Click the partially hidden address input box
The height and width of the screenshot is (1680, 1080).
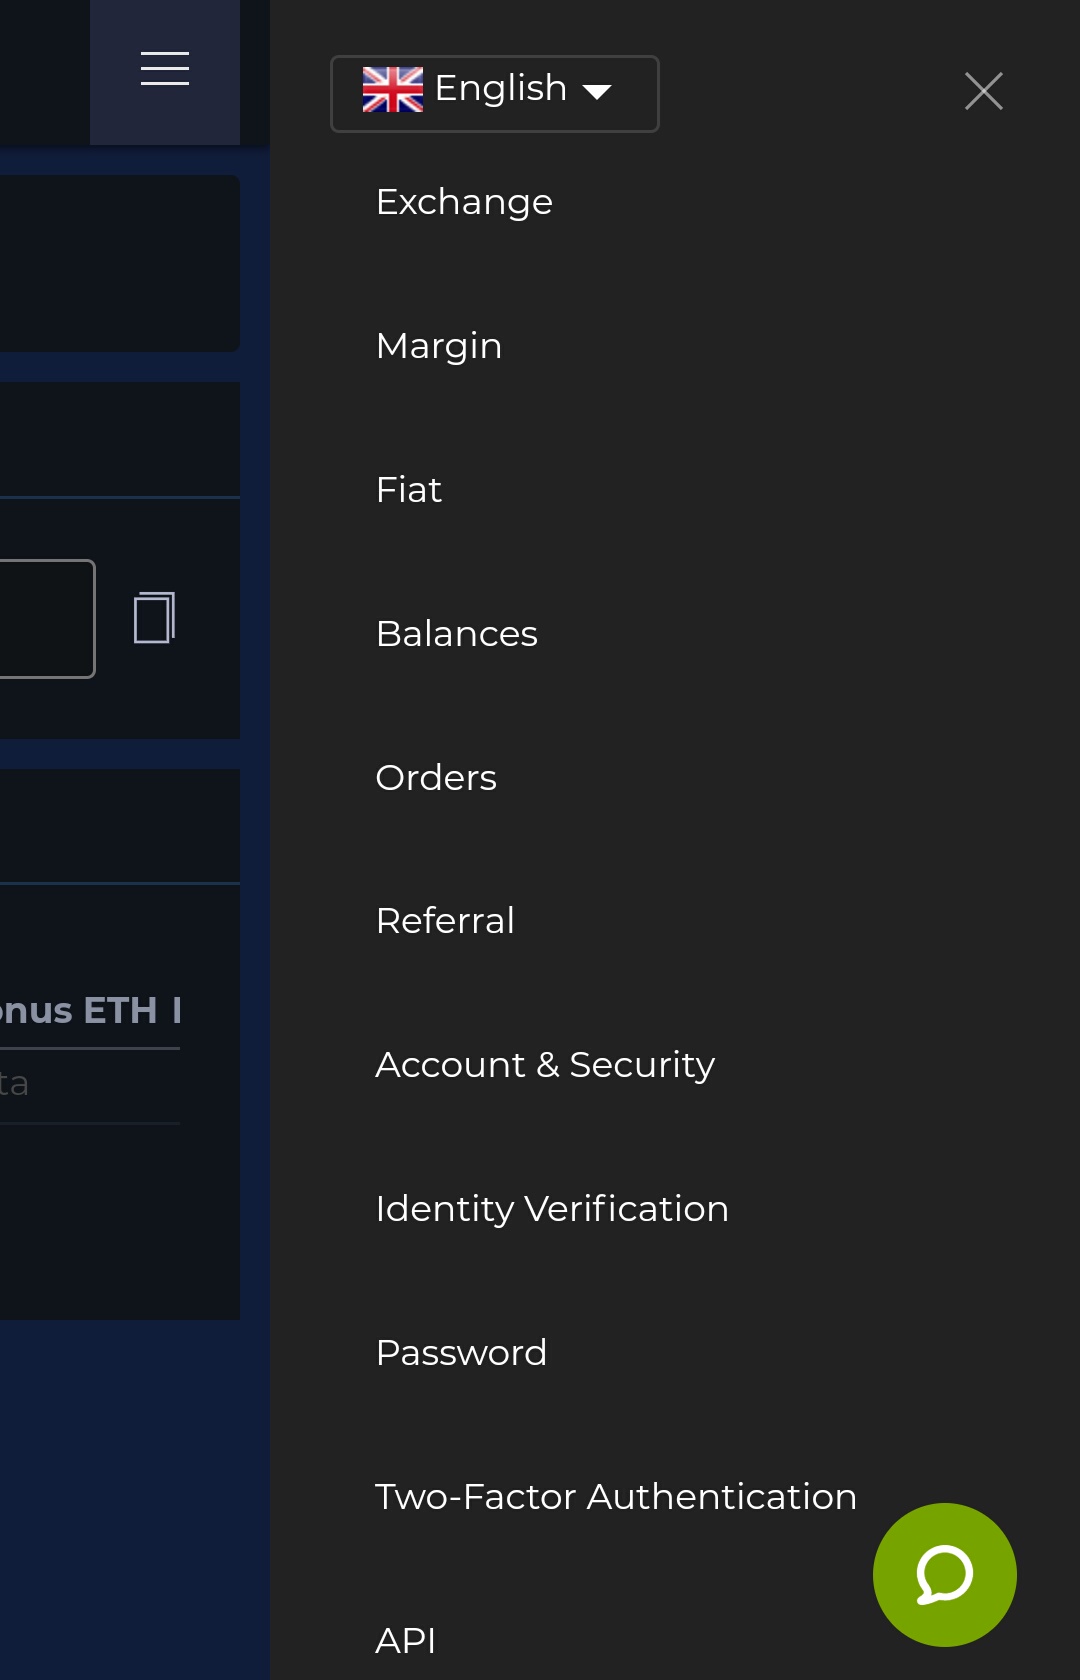45,619
